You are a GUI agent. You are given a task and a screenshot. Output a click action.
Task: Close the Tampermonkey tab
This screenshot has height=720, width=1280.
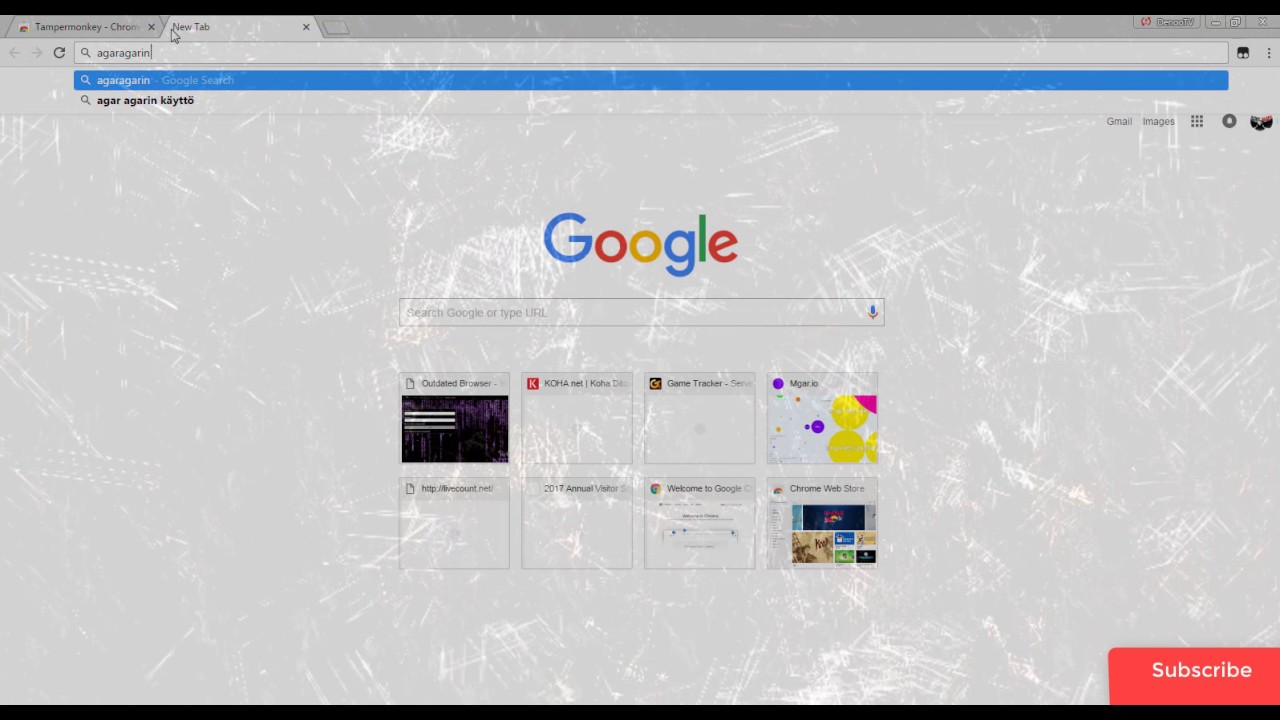tap(151, 27)
